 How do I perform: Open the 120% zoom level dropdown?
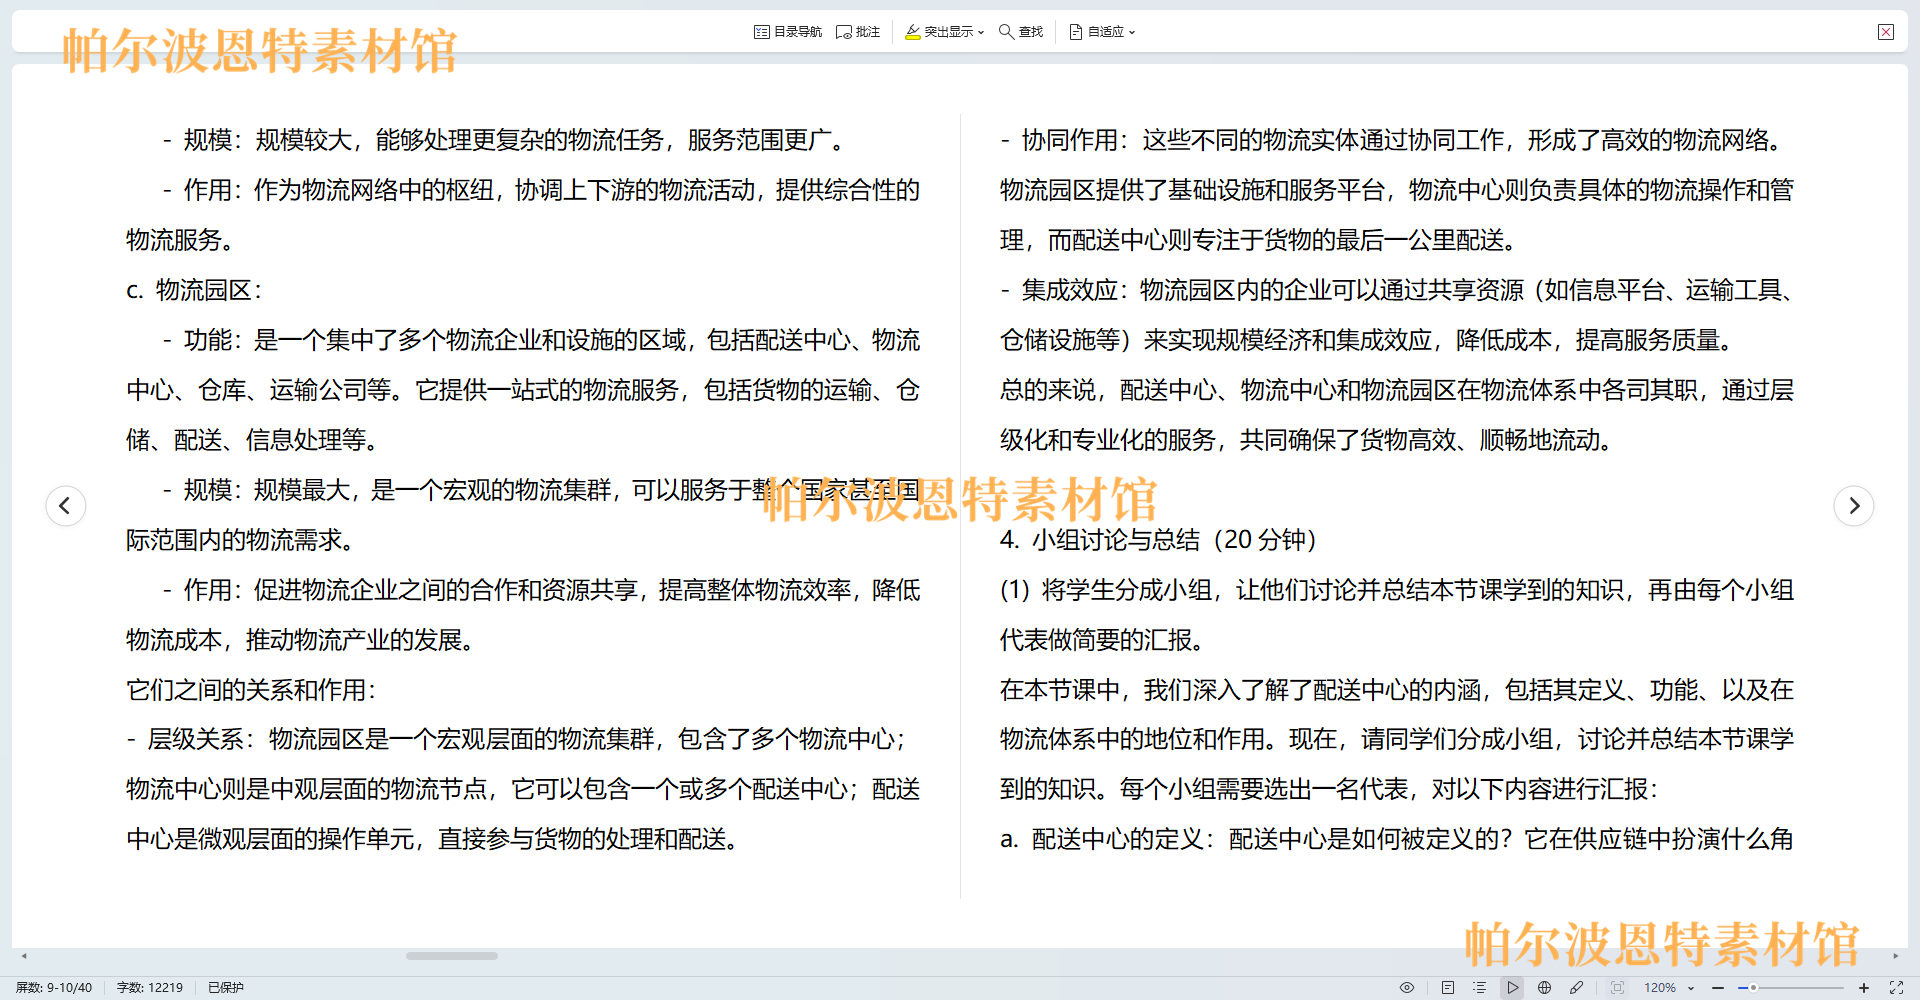coord(1670,987)
